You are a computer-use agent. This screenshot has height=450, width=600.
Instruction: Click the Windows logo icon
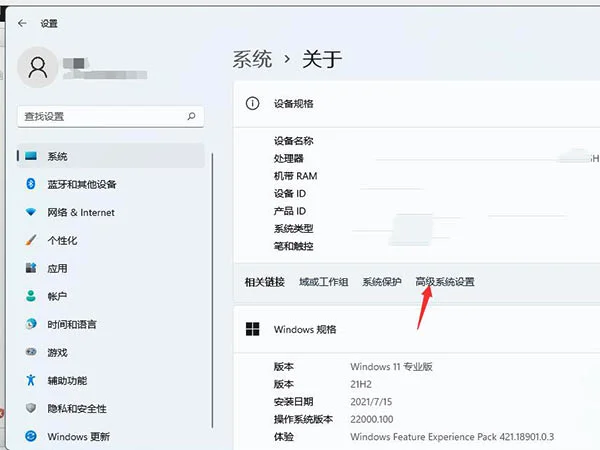tap(253, 329)
